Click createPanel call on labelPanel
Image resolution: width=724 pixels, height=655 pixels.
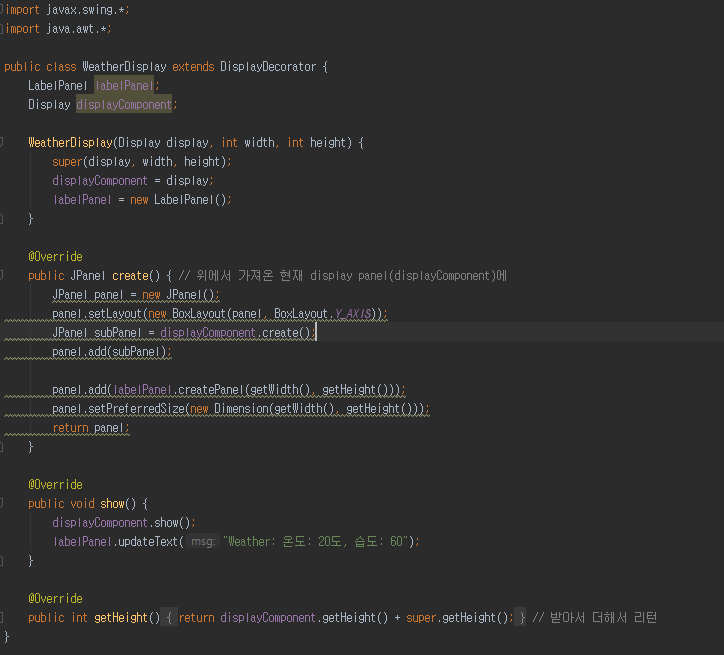point(211,390)
